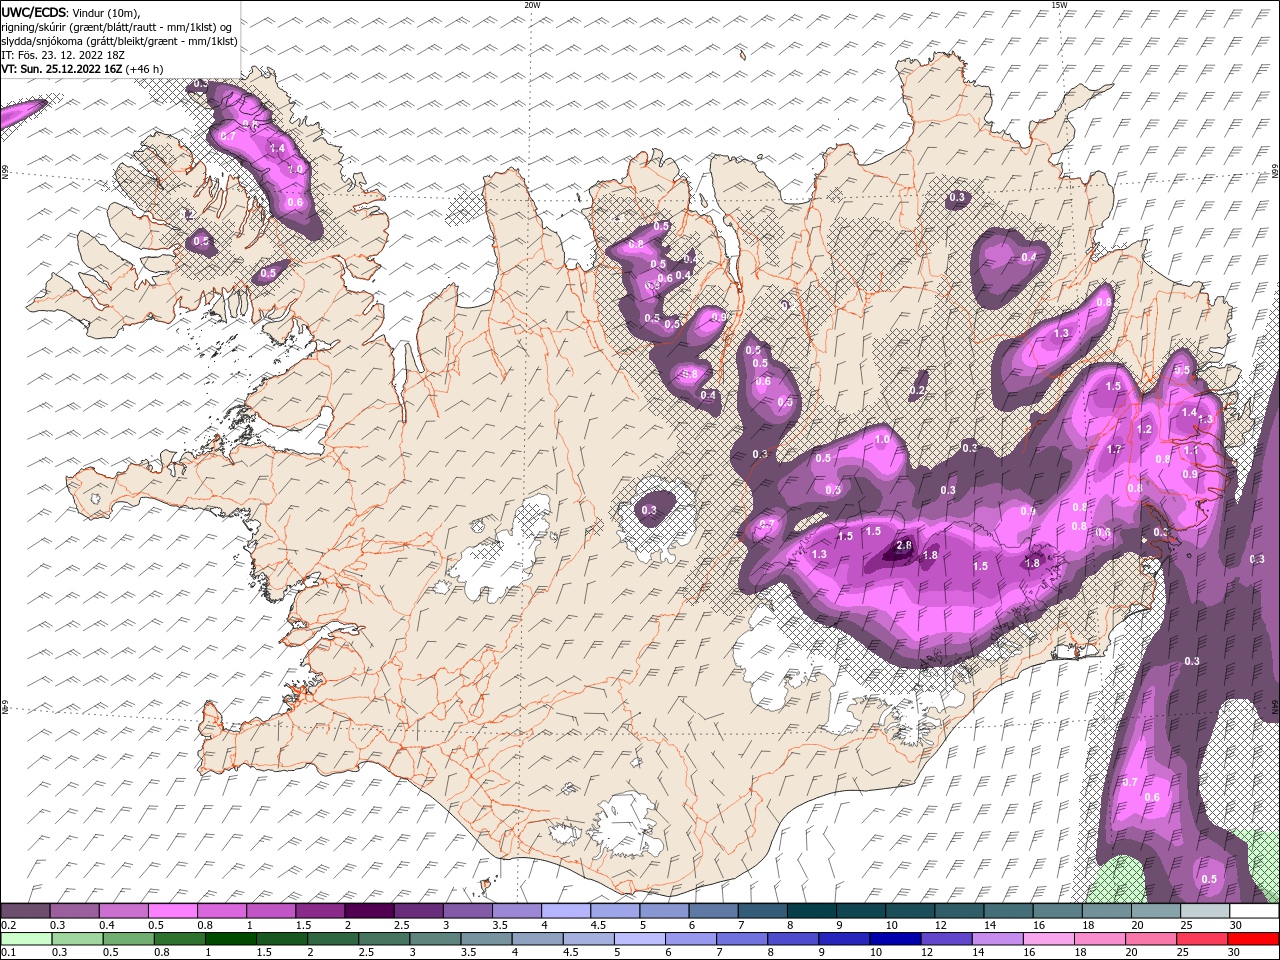Click the 'Vindur (10m)' header text
The height and width of the screenshot is (960, 1280).
click(106, 12)
